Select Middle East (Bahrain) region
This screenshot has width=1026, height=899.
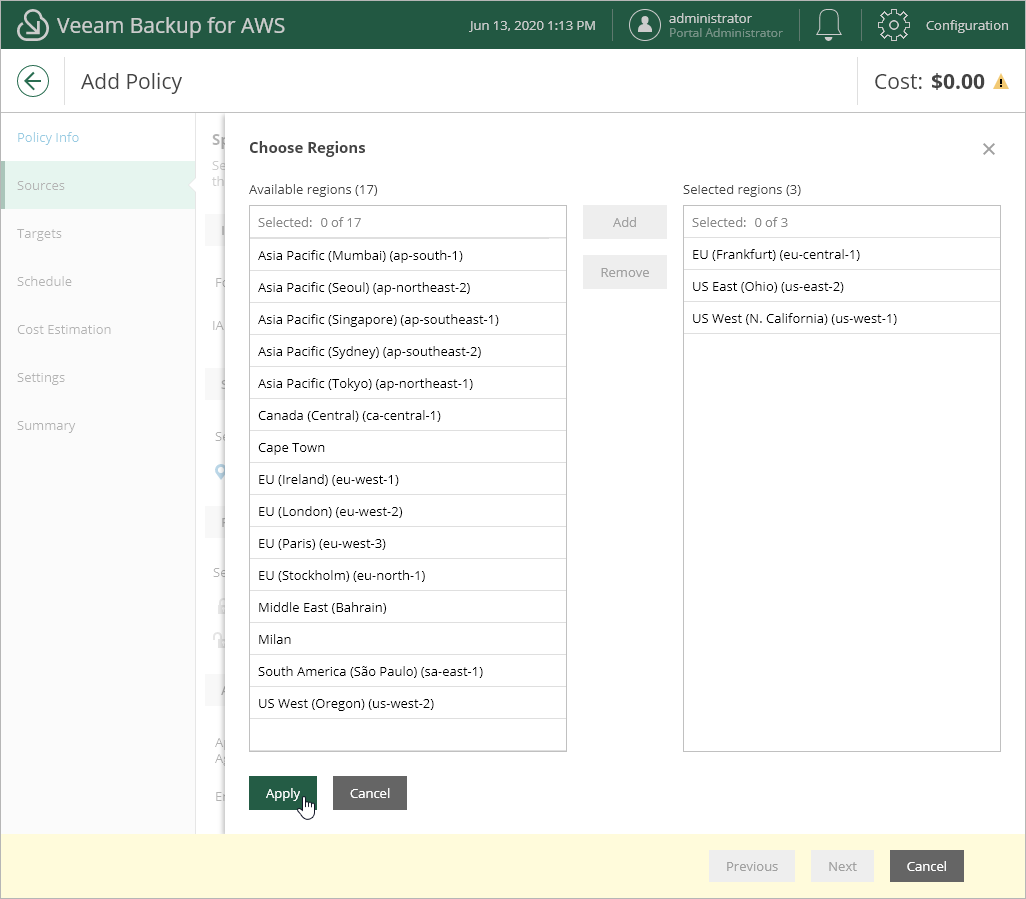408,608
